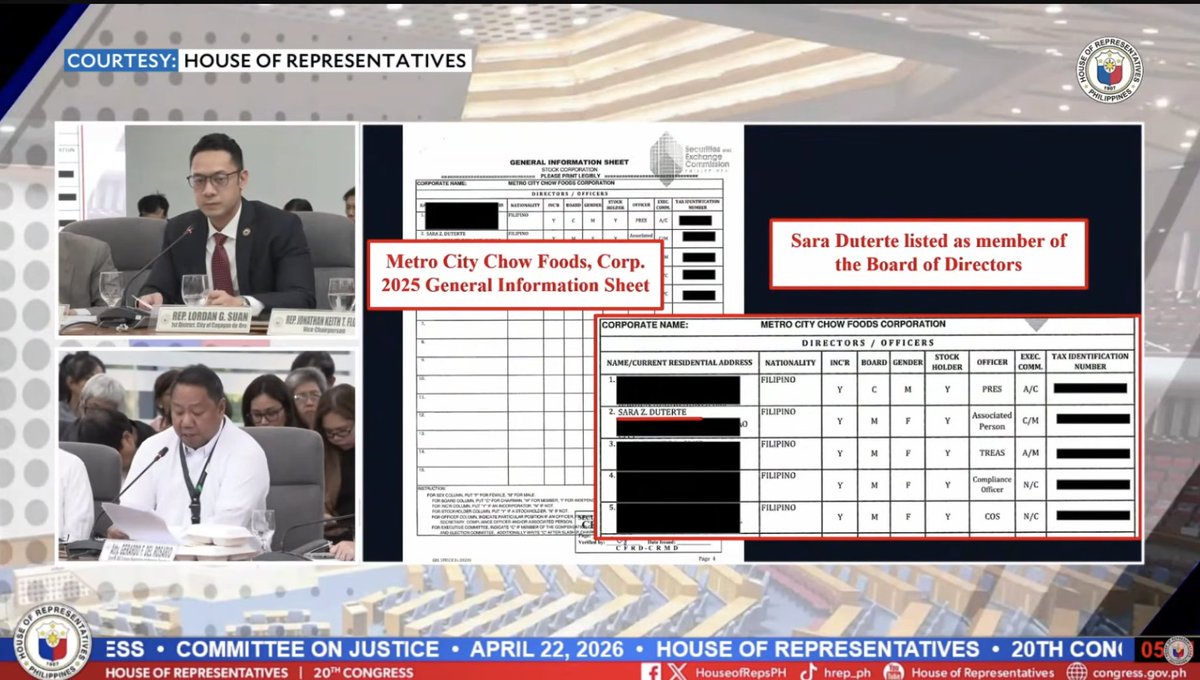The image size is (1200, 680).
Task: Click the 'C' board cell in row 1
Action: coord(874,389)
